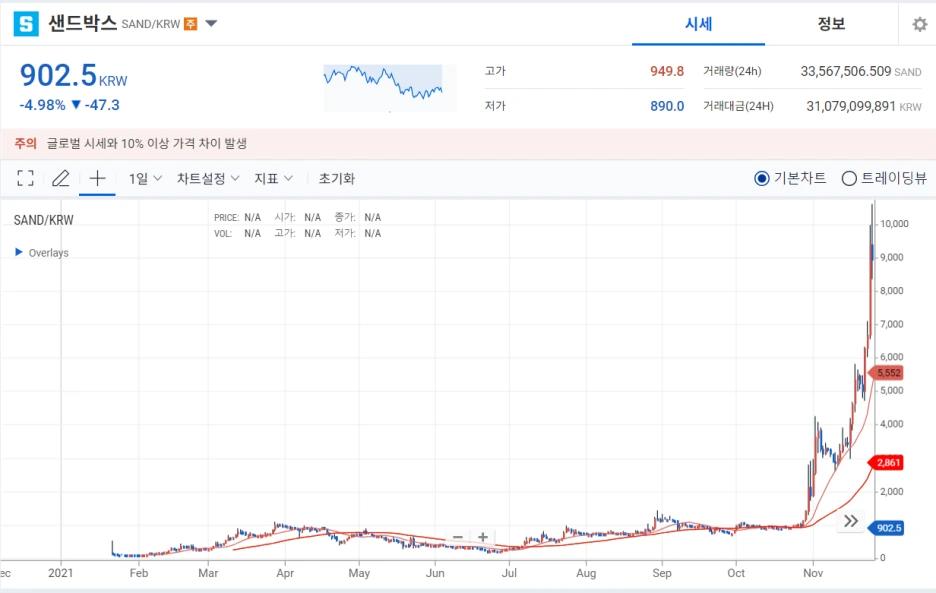Image resolution: width=936 pixels, height=593 pixels.
Task: Jump to latest candles double-arrow button
Action: click(851, 521)
